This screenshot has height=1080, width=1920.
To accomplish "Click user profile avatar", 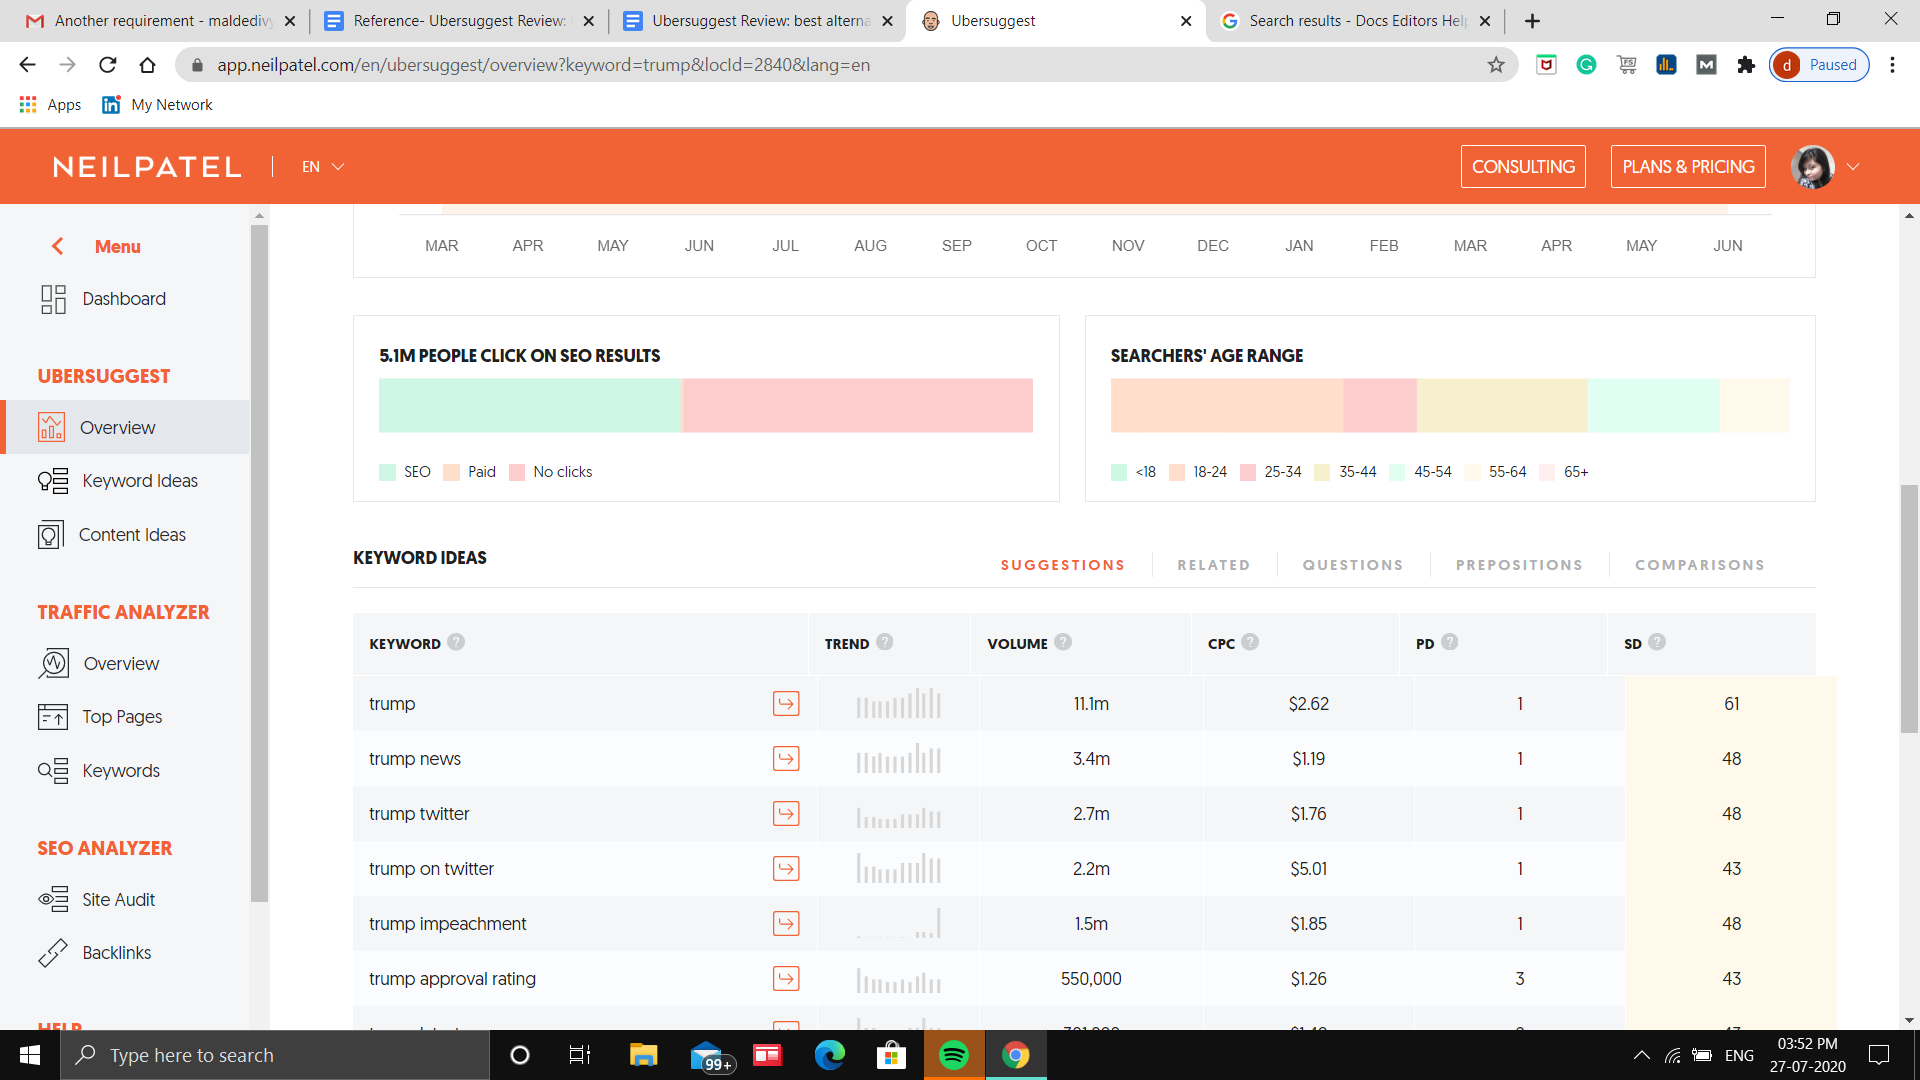I will 1813,167.
